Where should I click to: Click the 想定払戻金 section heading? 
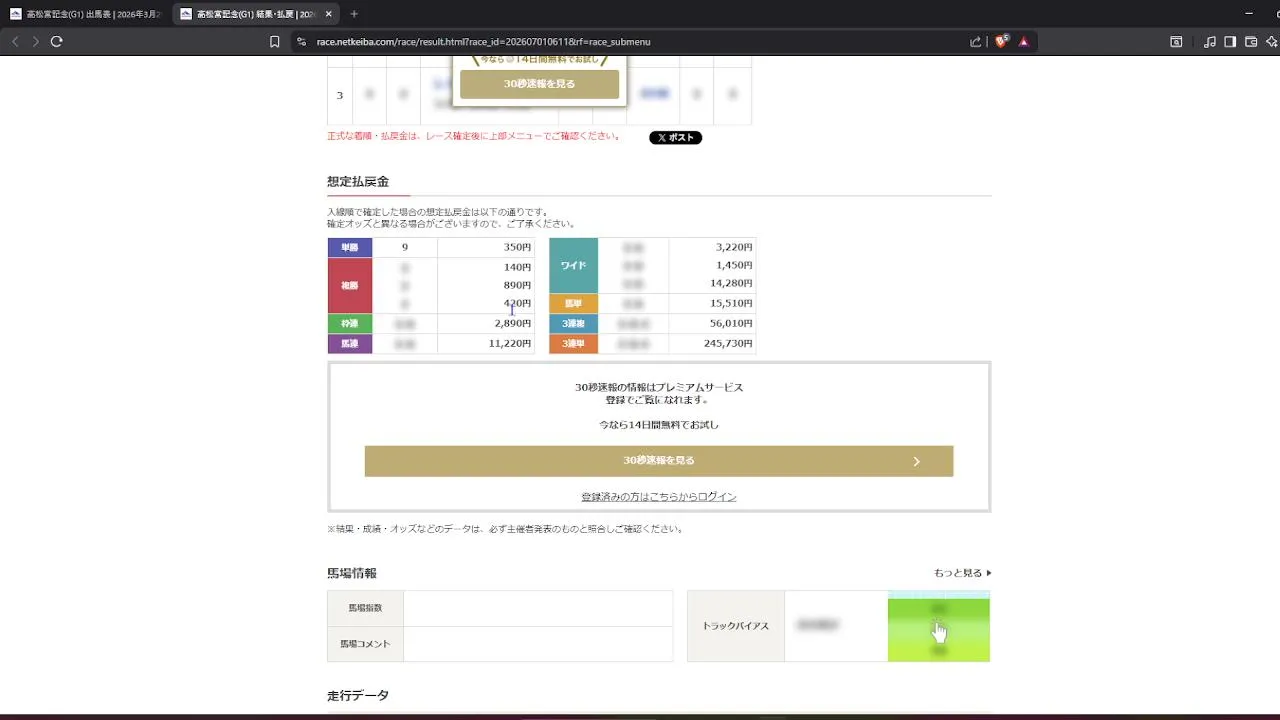click(358, 182)
